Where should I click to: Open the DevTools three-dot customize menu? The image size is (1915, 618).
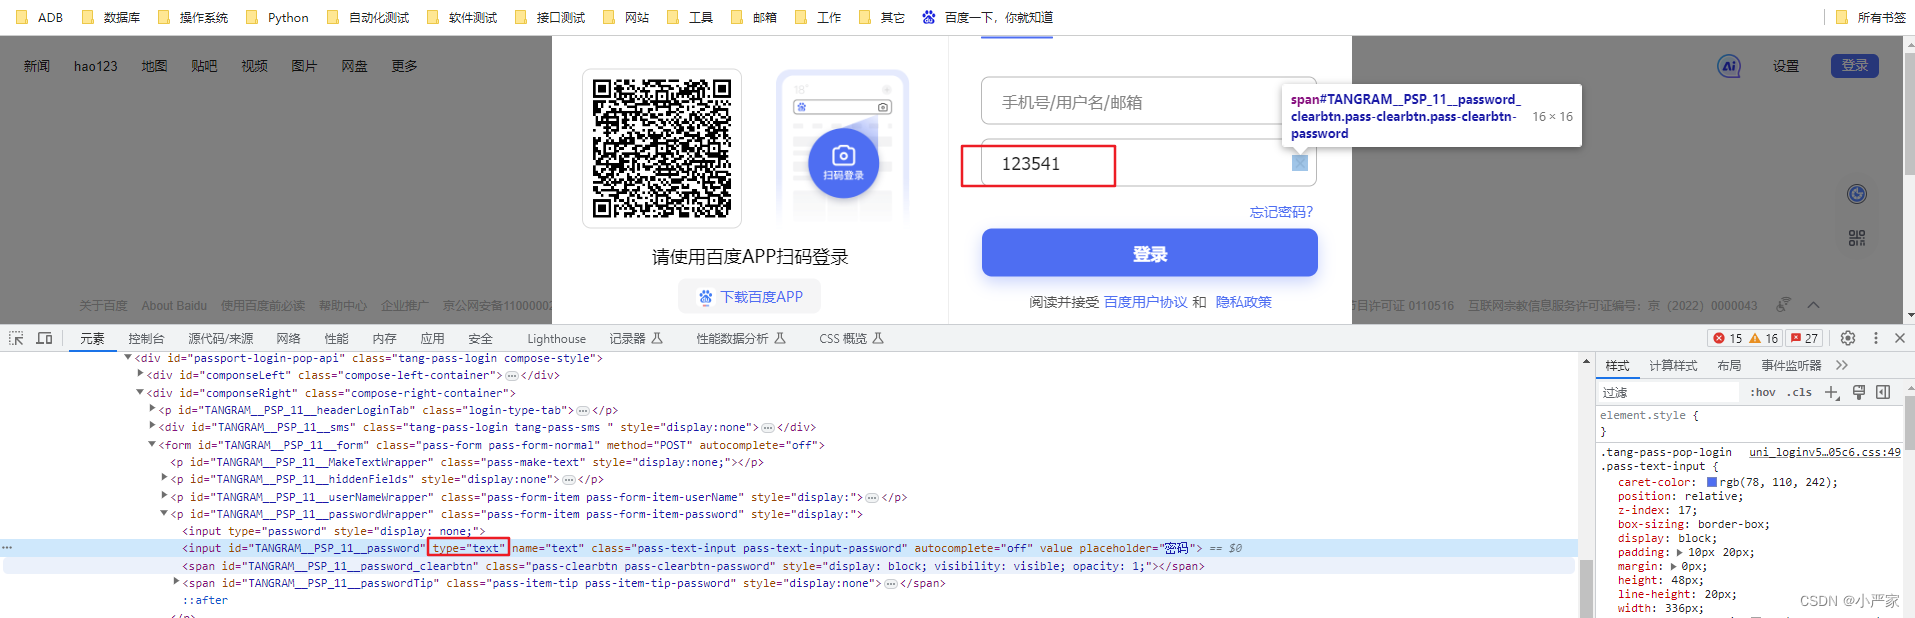[x=1876, y=338]
